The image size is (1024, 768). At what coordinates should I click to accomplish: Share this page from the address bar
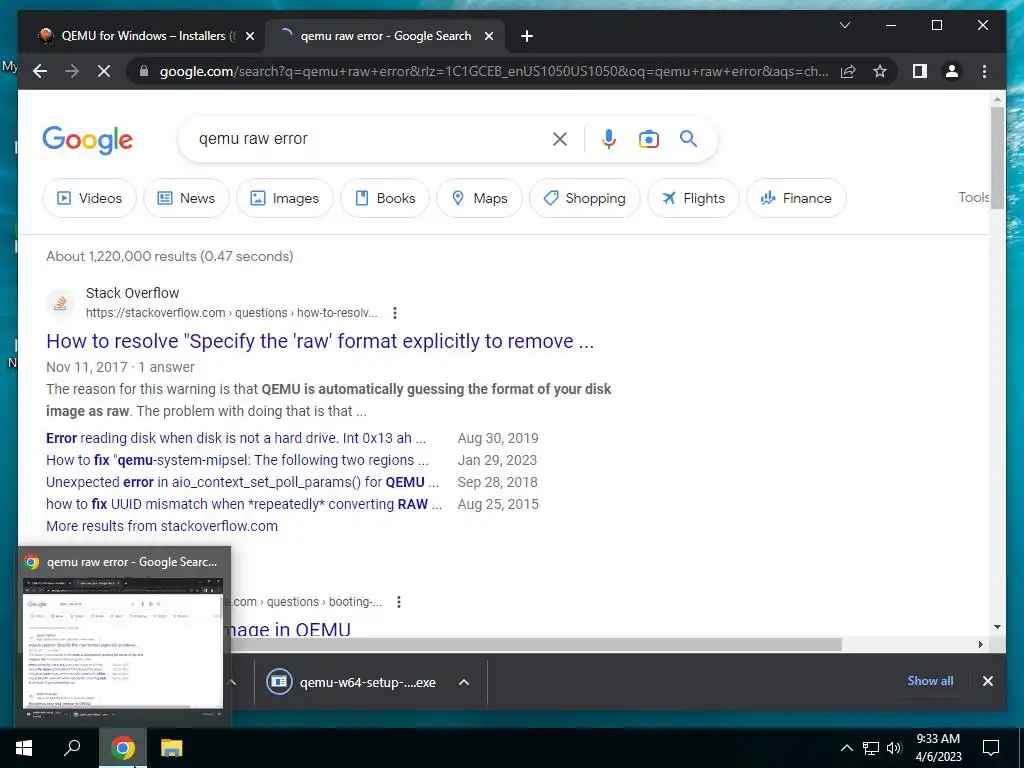[848, 71]
